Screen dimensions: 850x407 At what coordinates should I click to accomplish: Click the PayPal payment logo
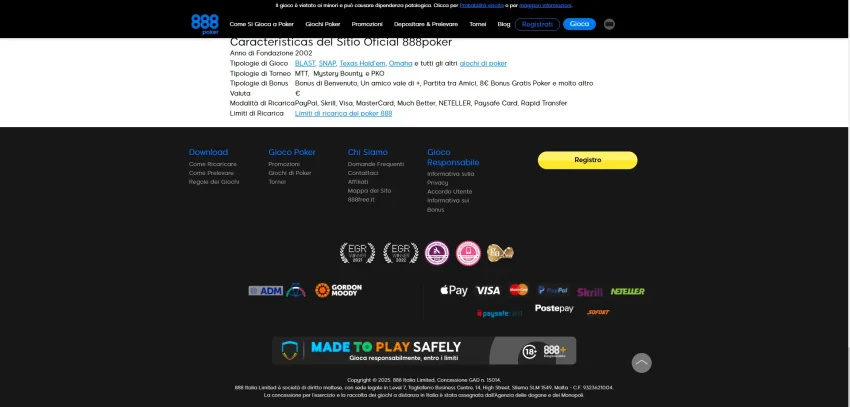pyautogui.click(x=553, y=291)
